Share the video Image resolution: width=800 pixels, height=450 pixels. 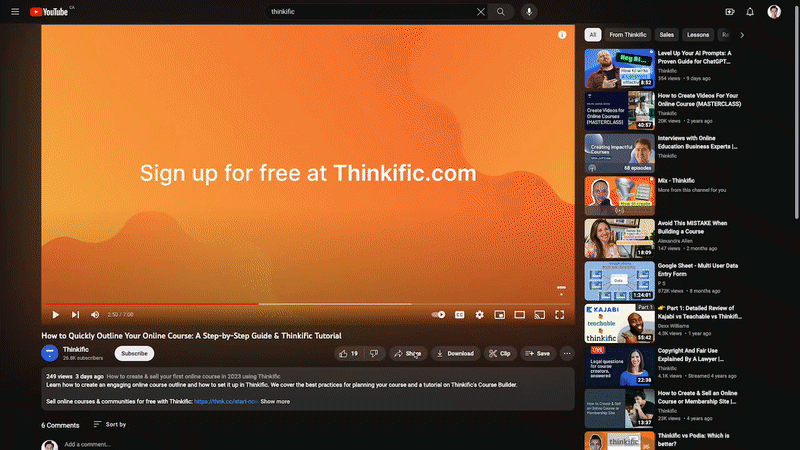coord(408,354)
